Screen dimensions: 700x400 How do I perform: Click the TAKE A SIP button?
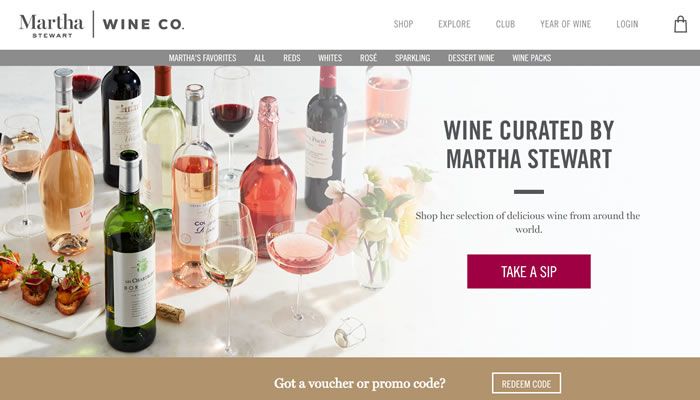(x=529, y=271)
